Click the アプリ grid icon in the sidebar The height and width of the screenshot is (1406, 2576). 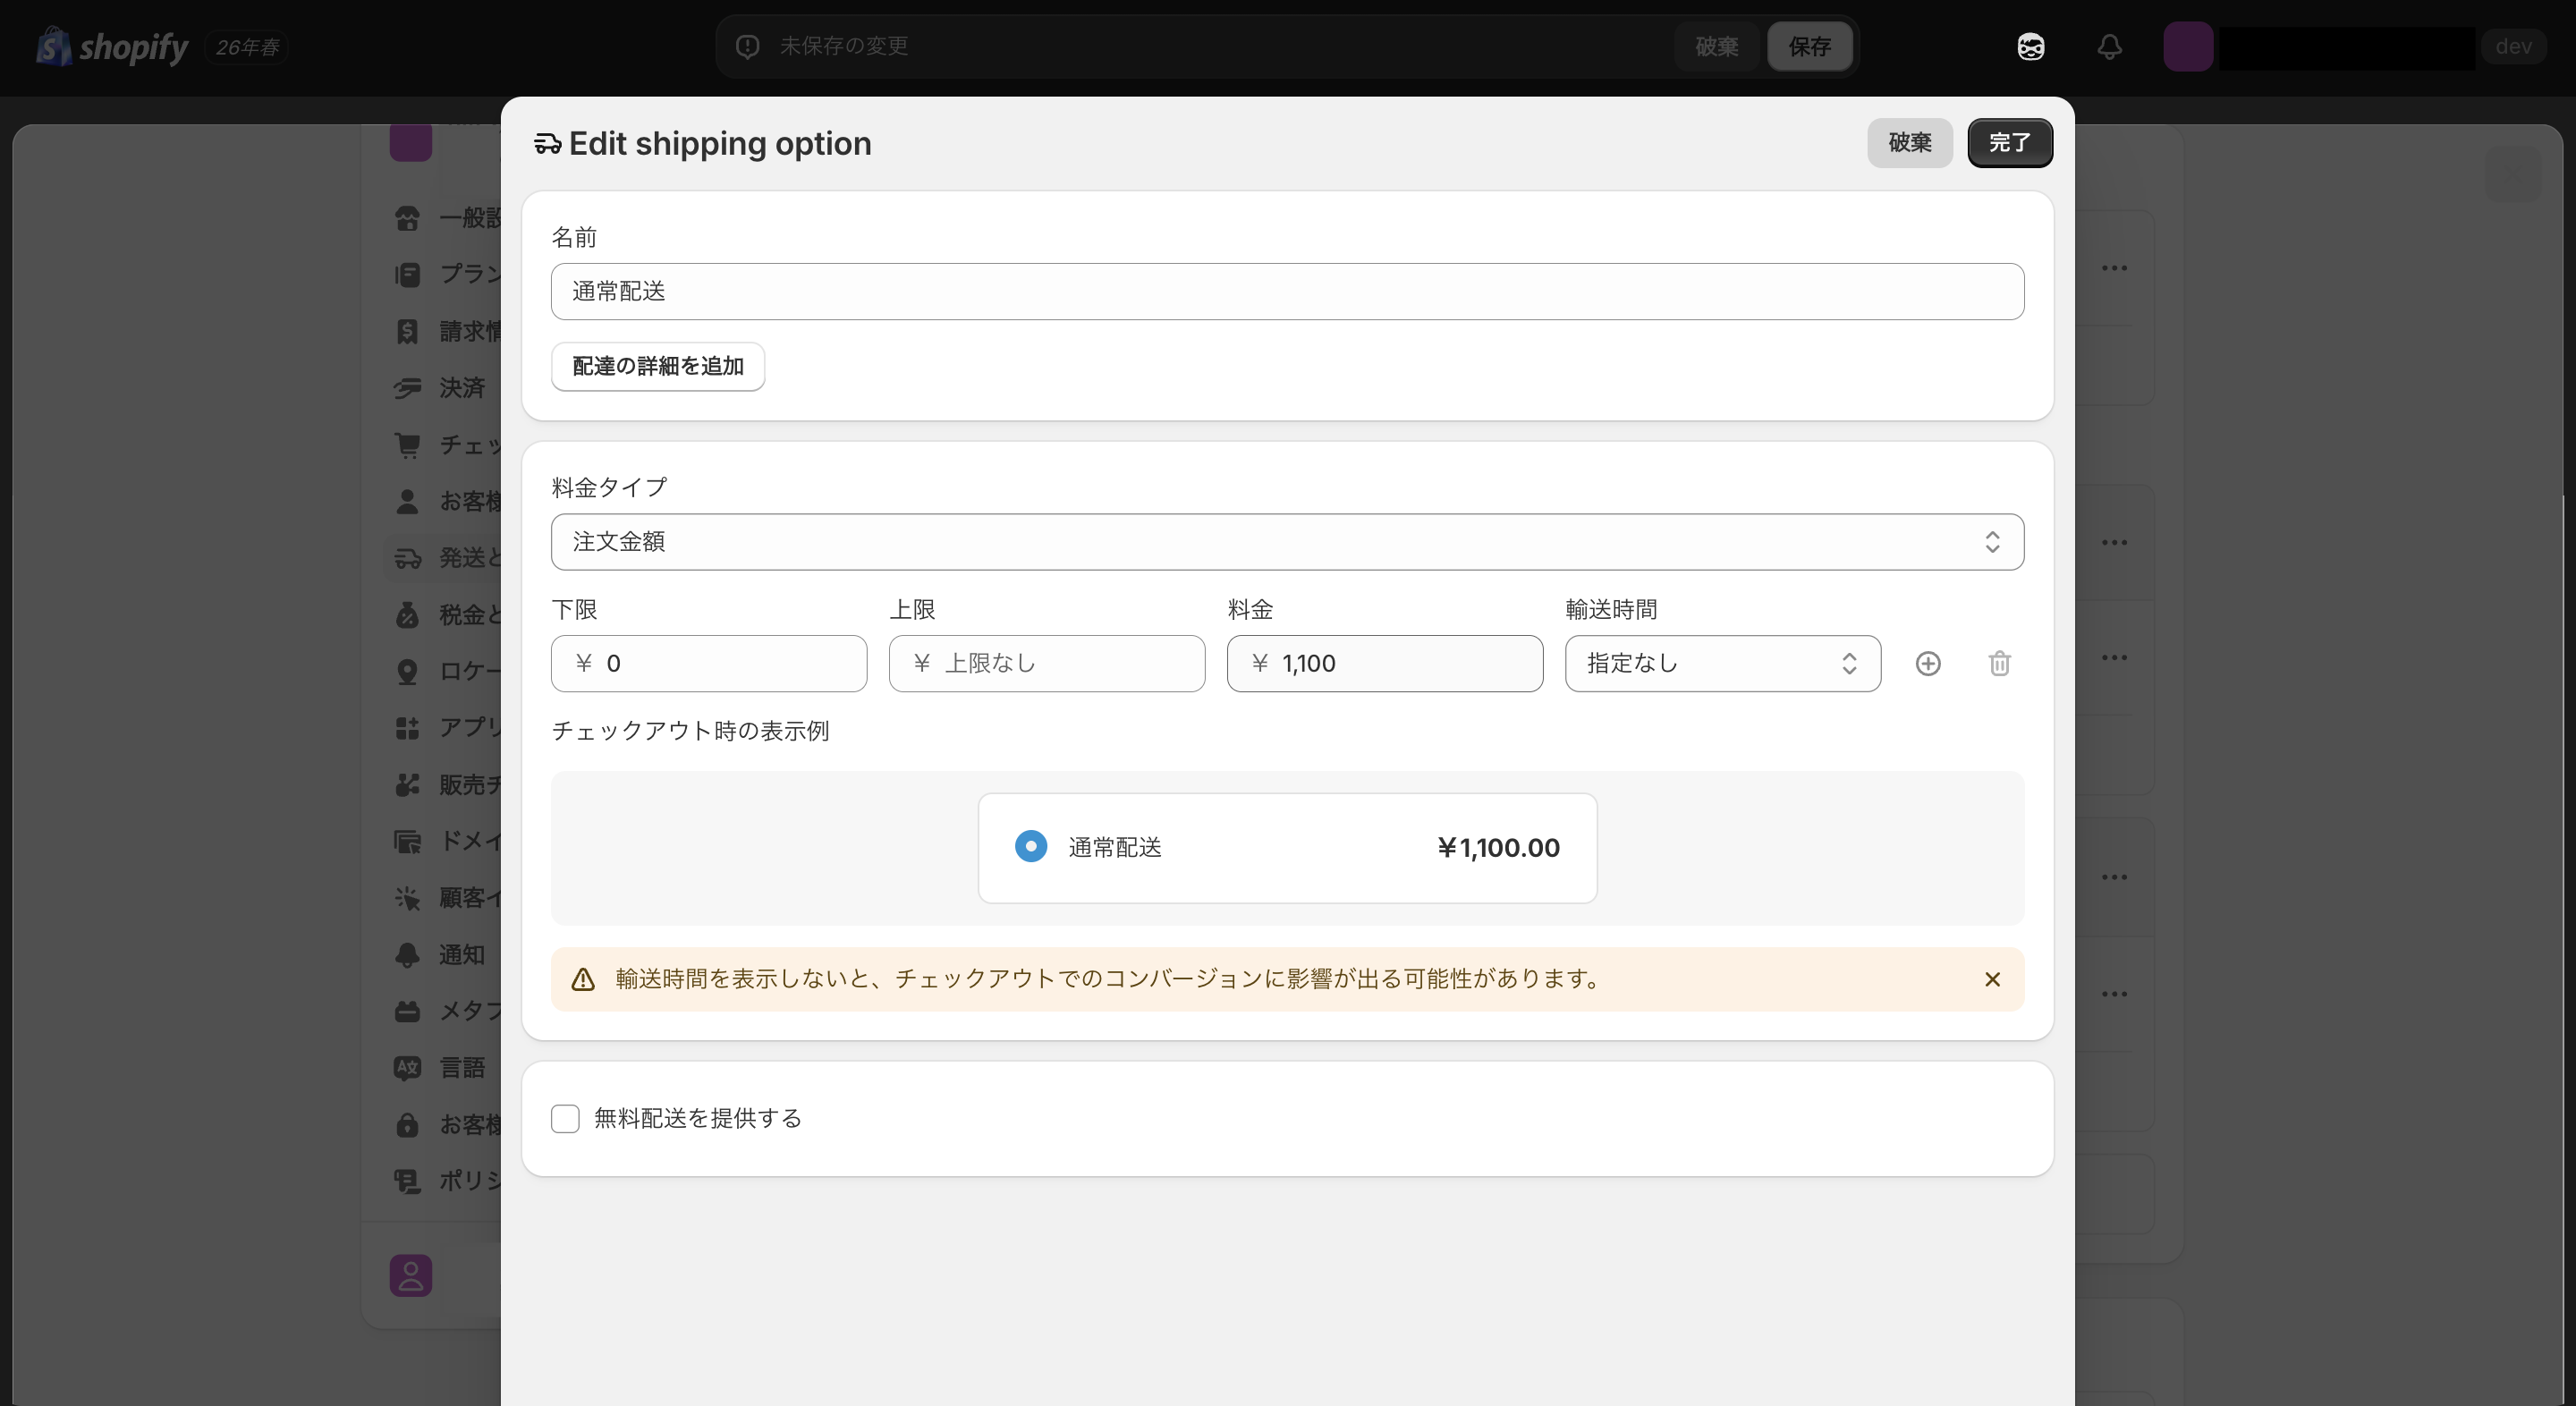407,728
